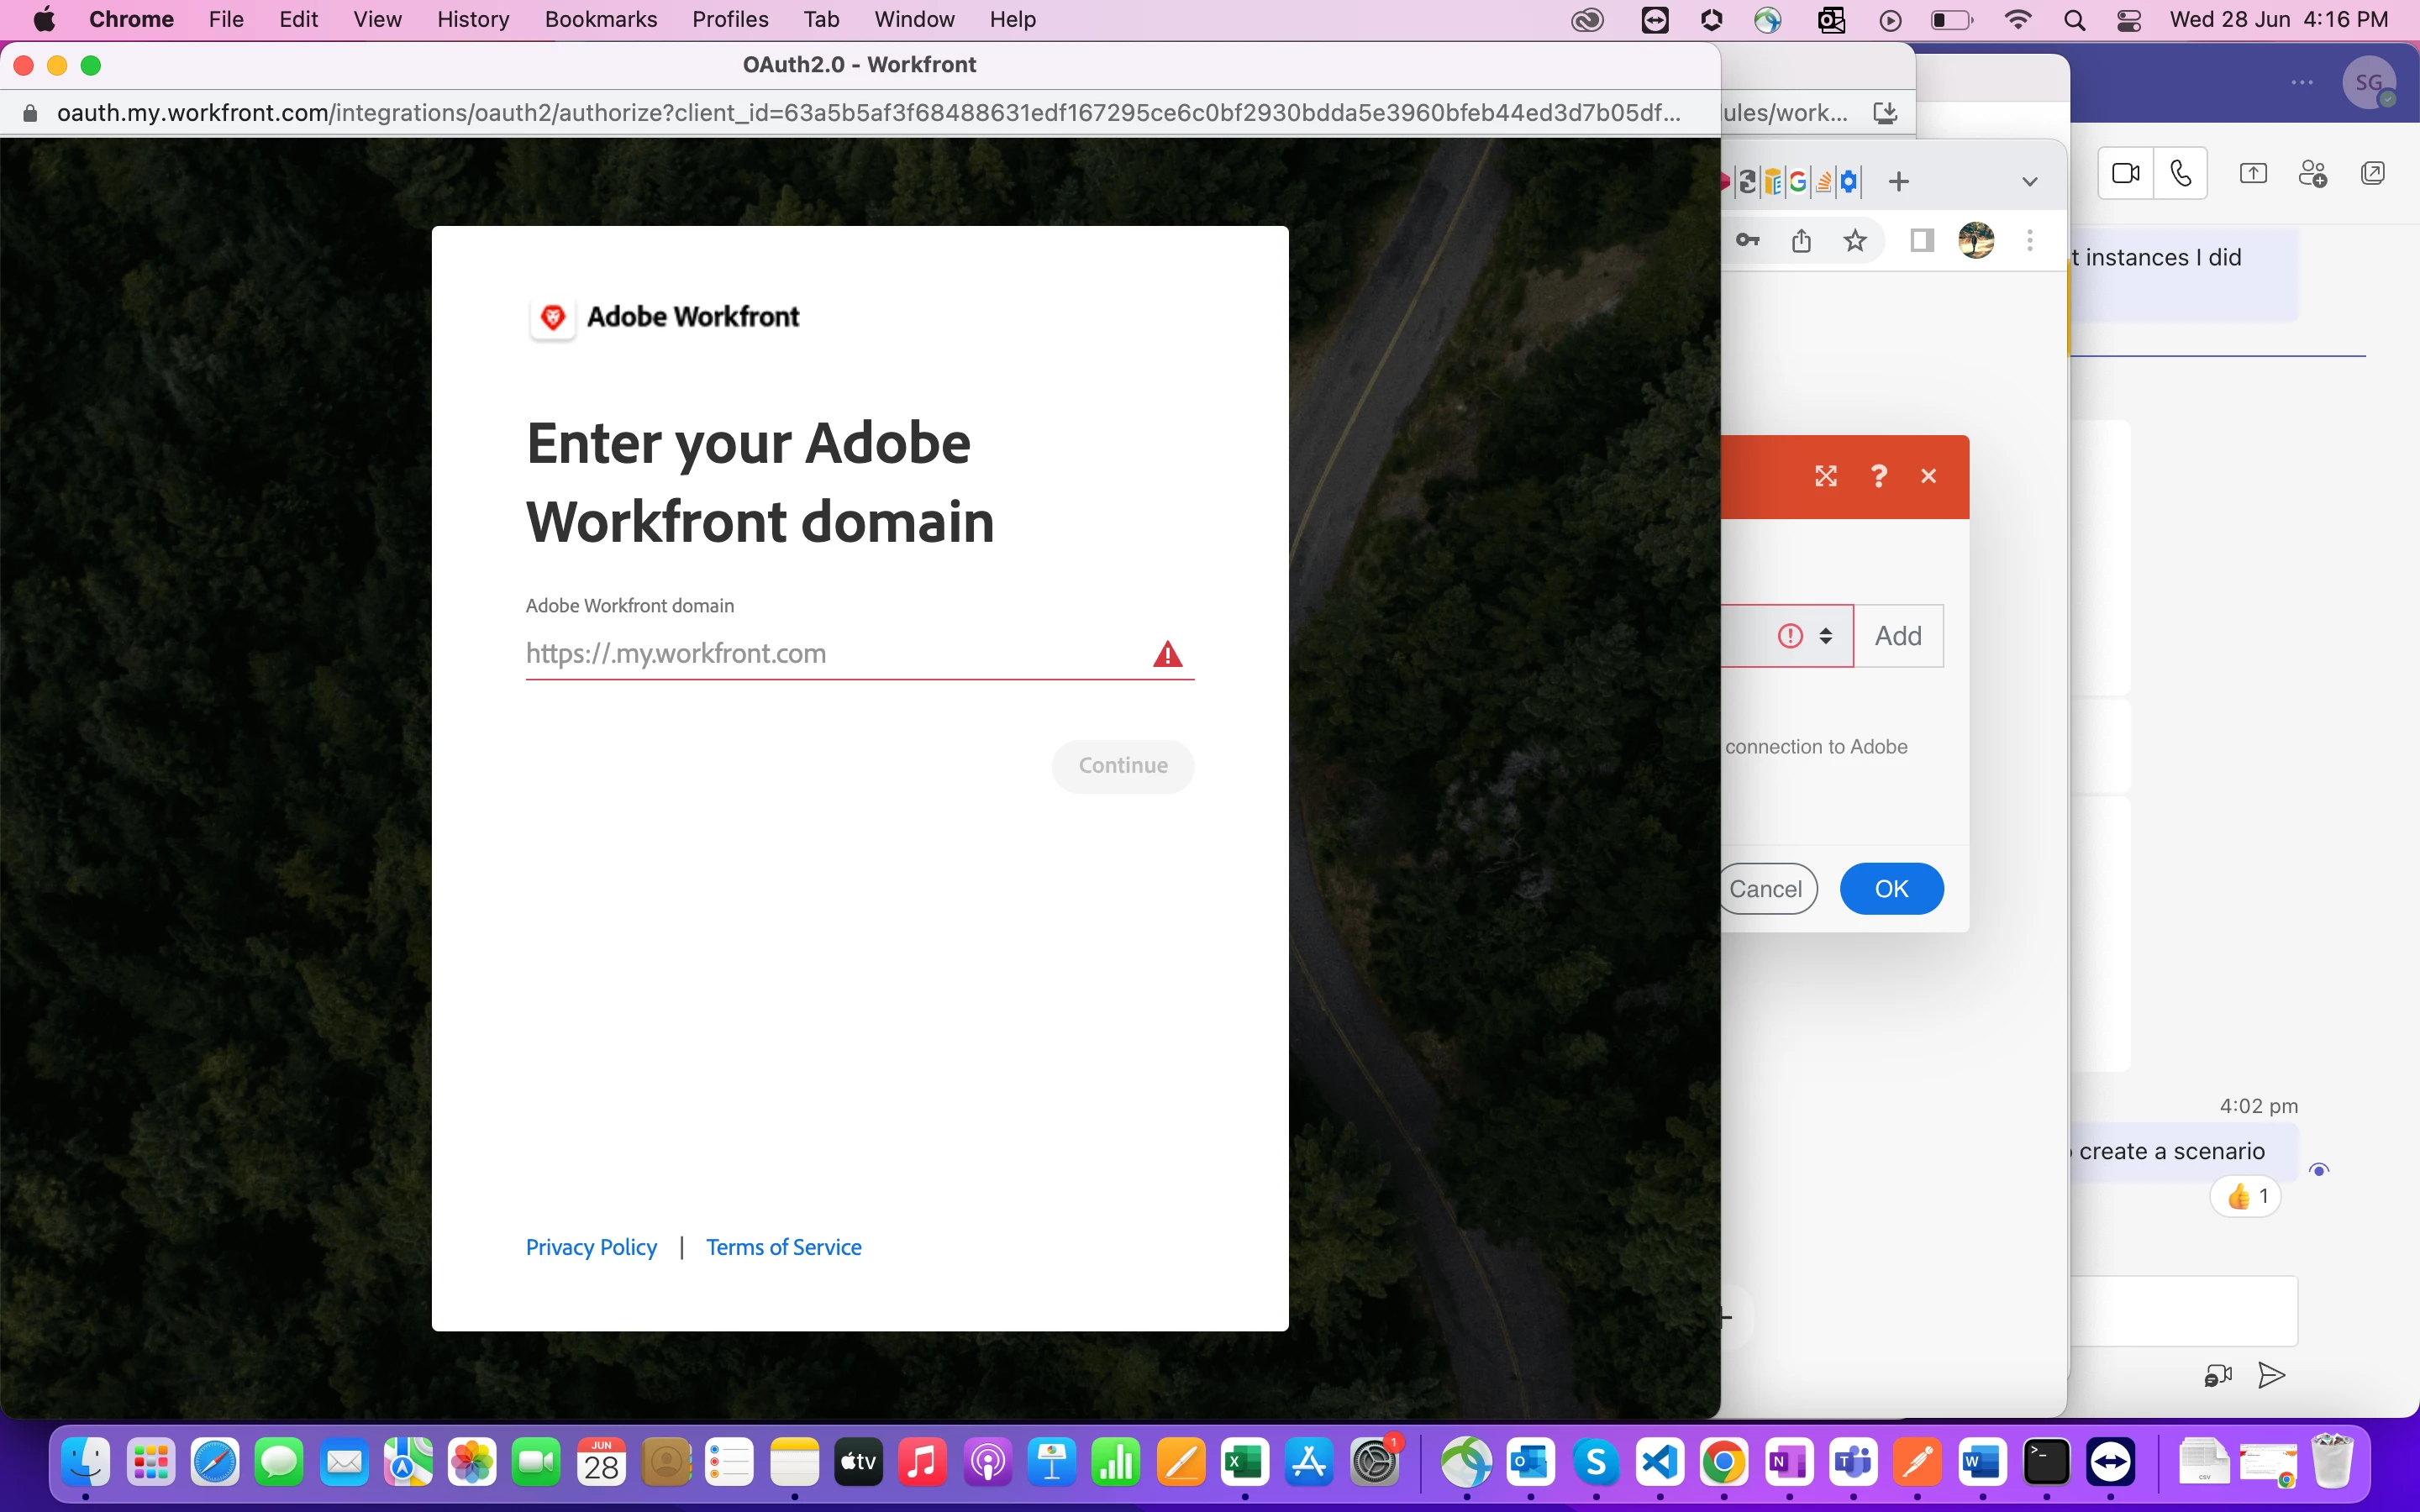Open the Chrome three-dot menu
The height and width of the screenshot is (1512, 2420).
tap(2029, 241)
